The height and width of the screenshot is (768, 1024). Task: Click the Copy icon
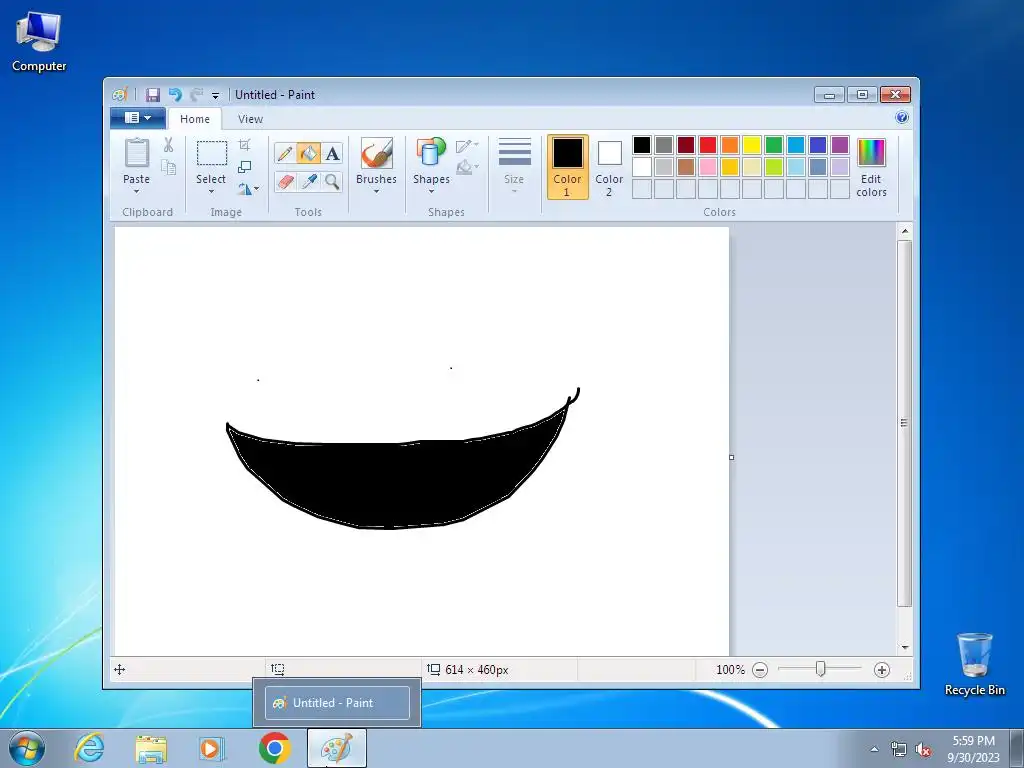[x=168, y=167]
